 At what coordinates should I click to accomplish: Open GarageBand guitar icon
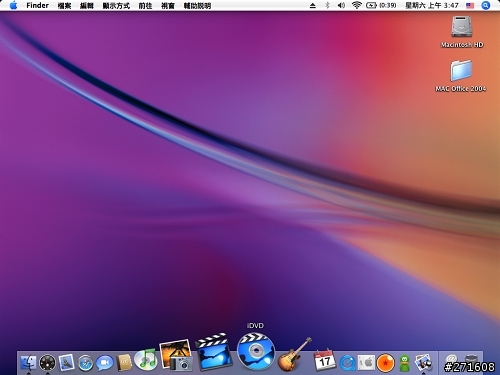(294, 354)
